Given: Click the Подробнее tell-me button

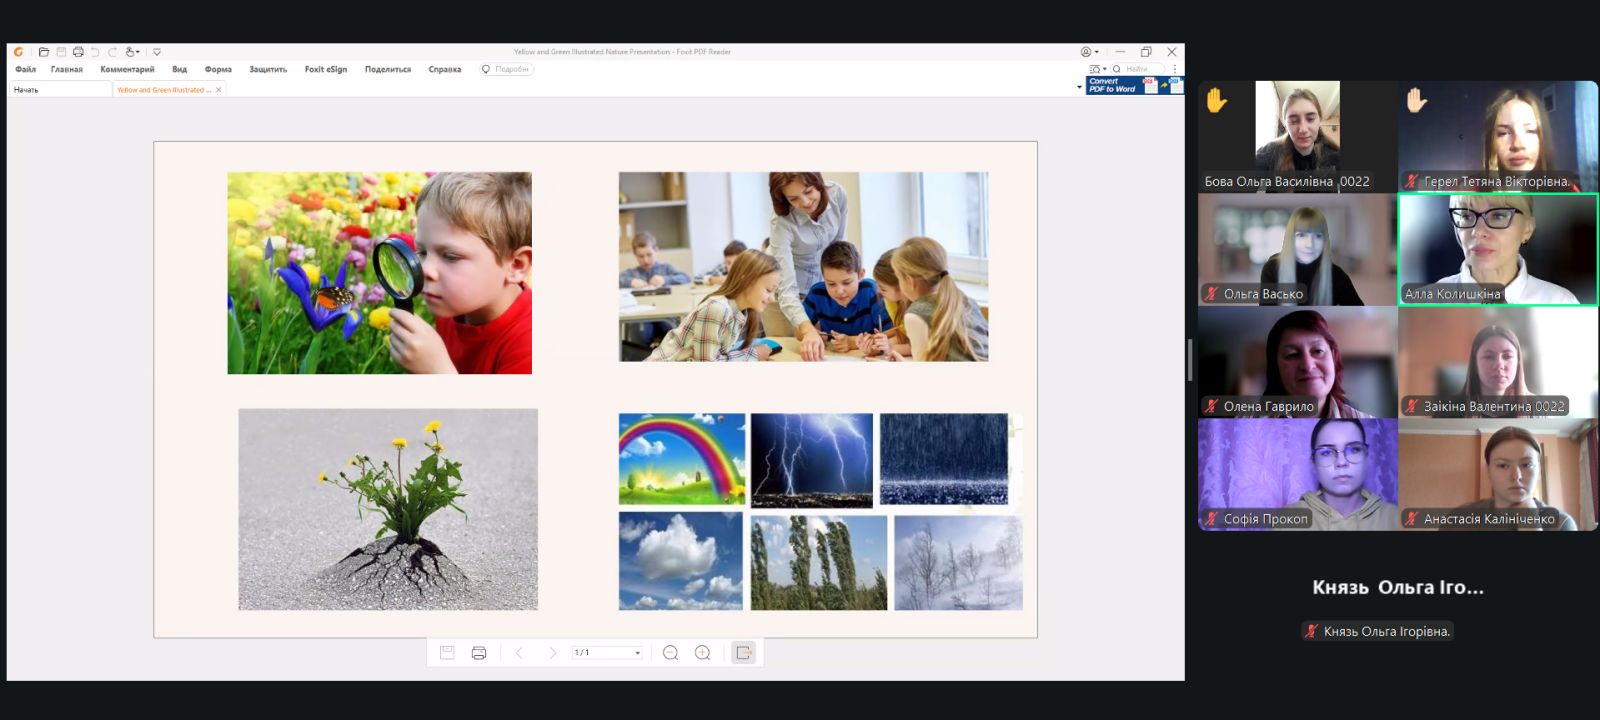Looking at the screenshot, I should (506, 70).
